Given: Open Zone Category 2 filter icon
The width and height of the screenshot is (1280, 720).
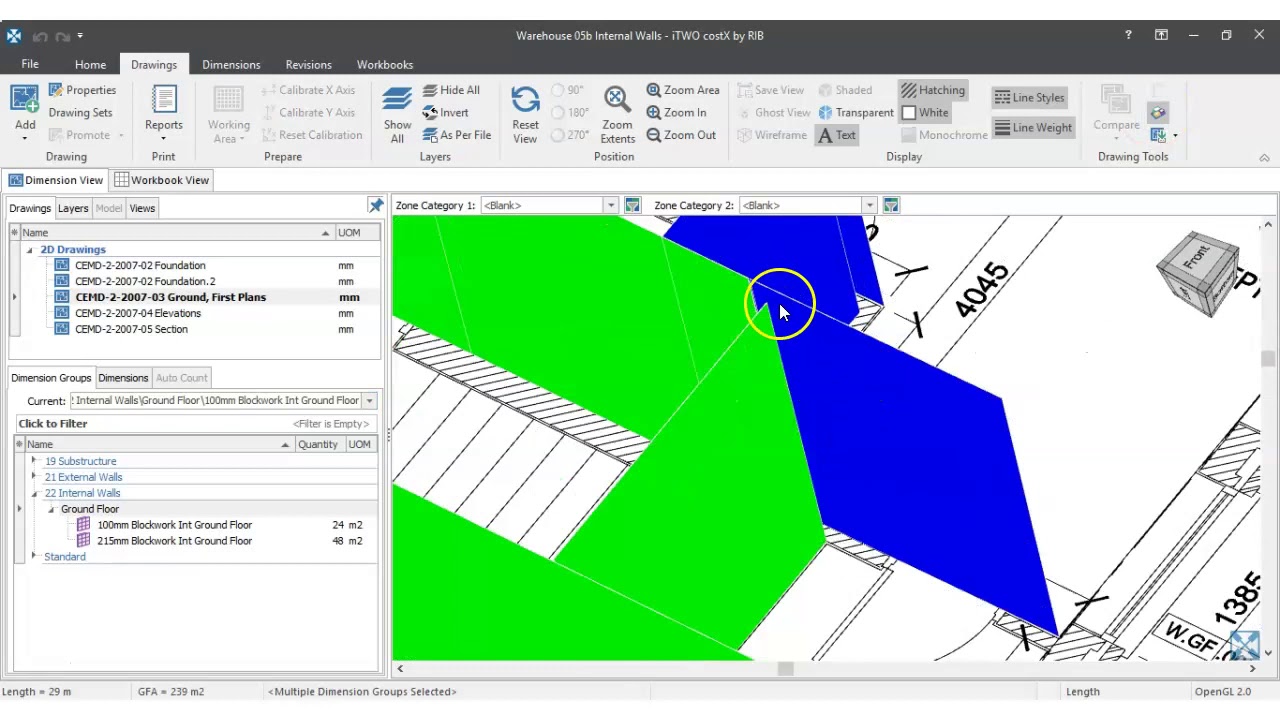Looking at the screenshot, I should (891, 205).
